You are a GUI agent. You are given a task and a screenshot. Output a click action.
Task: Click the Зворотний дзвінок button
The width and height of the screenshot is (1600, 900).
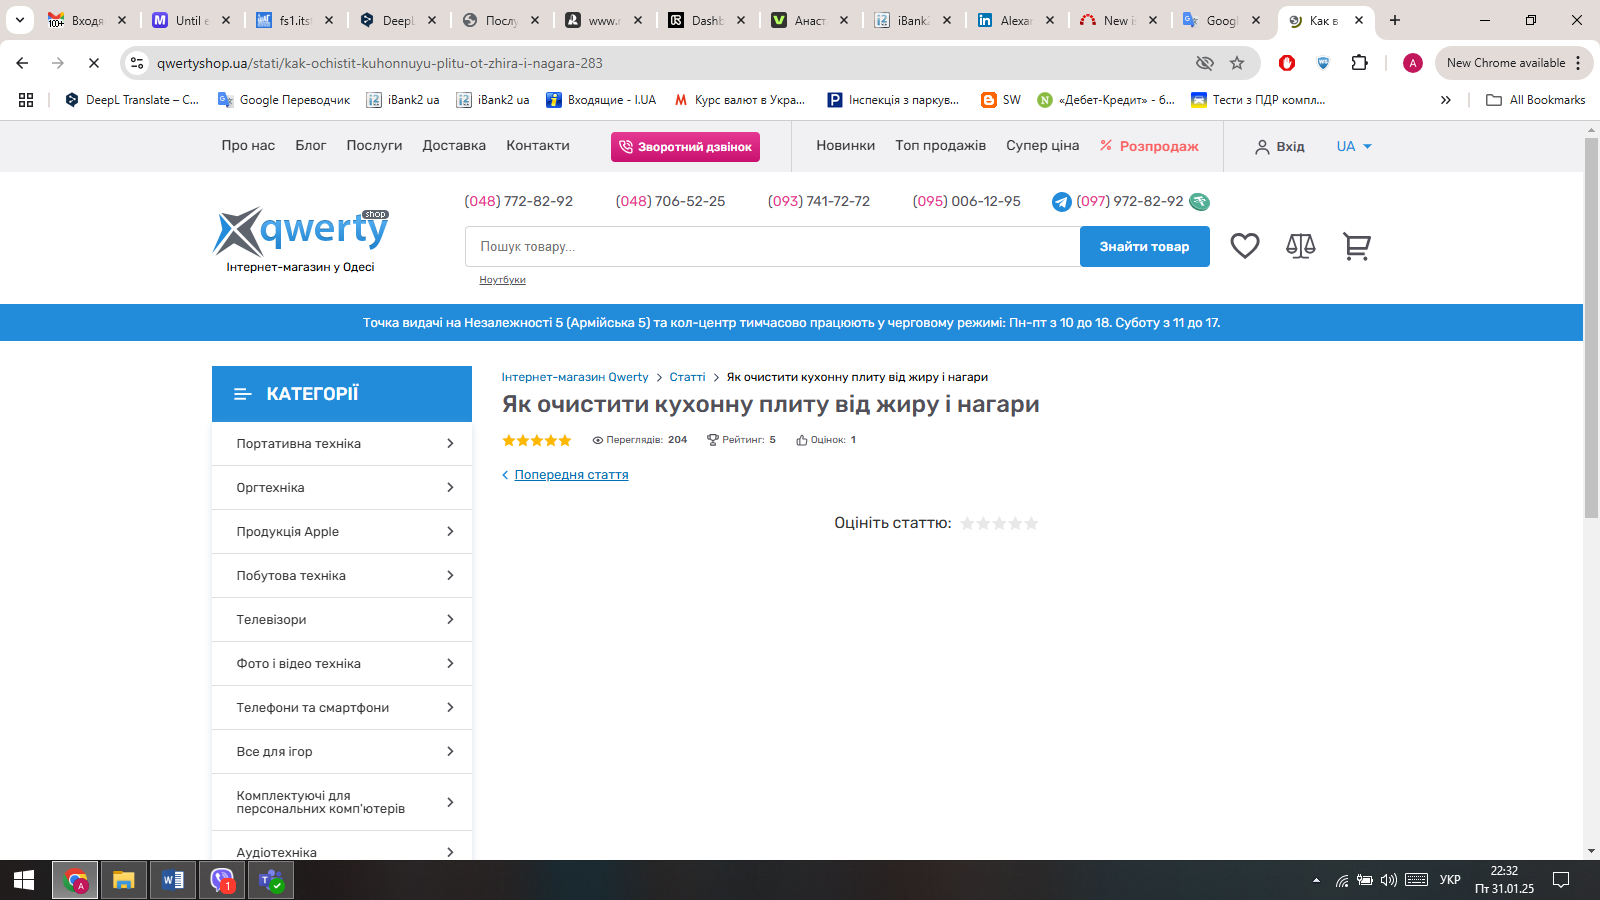click(685, 147)
